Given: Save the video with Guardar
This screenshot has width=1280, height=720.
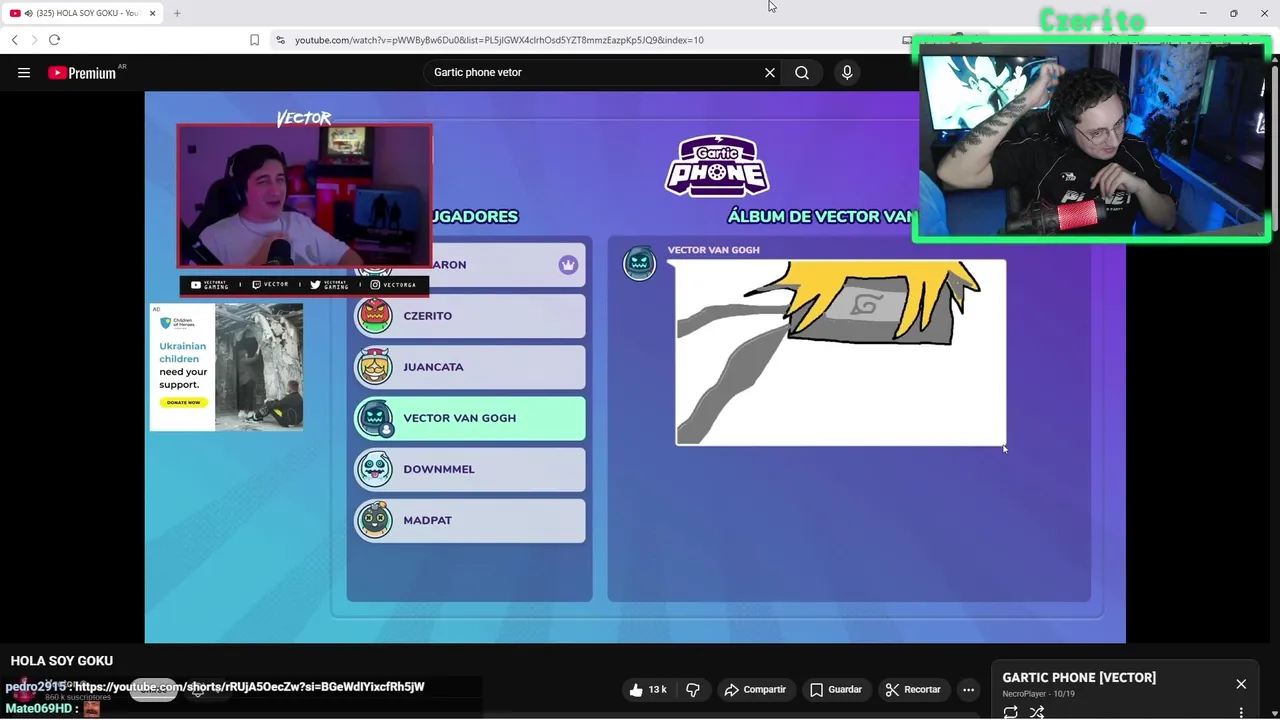Looking at the screenshot, I should point(836,690).
